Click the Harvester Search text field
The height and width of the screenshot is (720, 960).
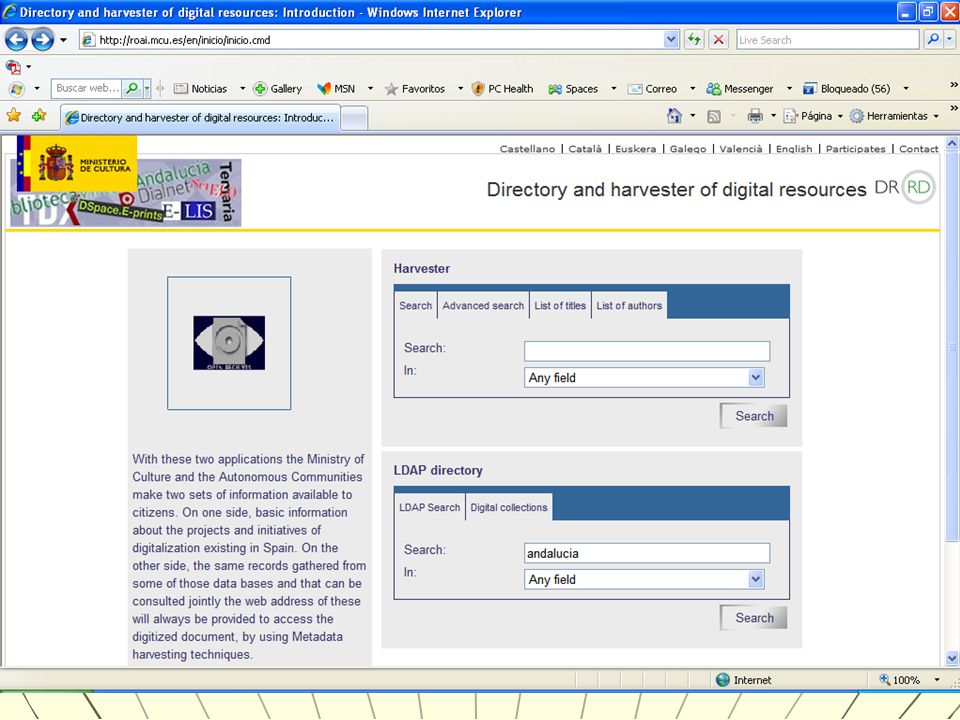(647, 351)
